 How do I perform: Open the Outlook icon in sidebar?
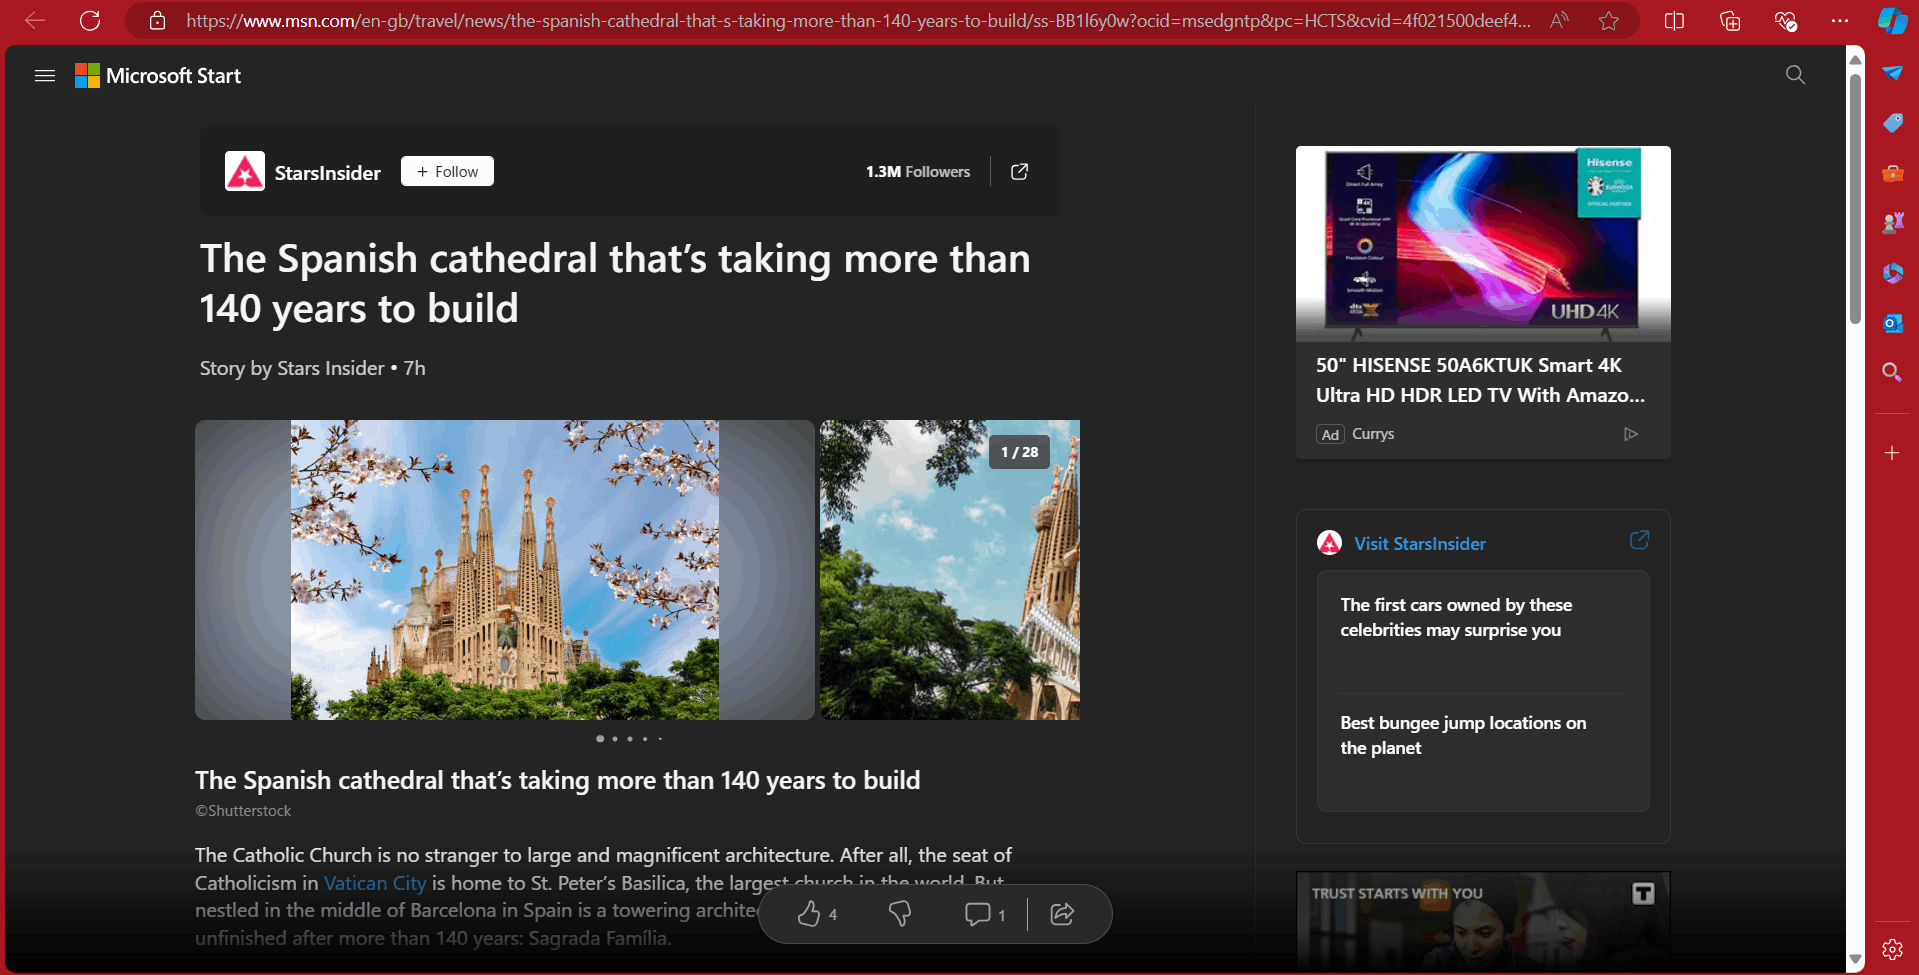(1892, 323)
